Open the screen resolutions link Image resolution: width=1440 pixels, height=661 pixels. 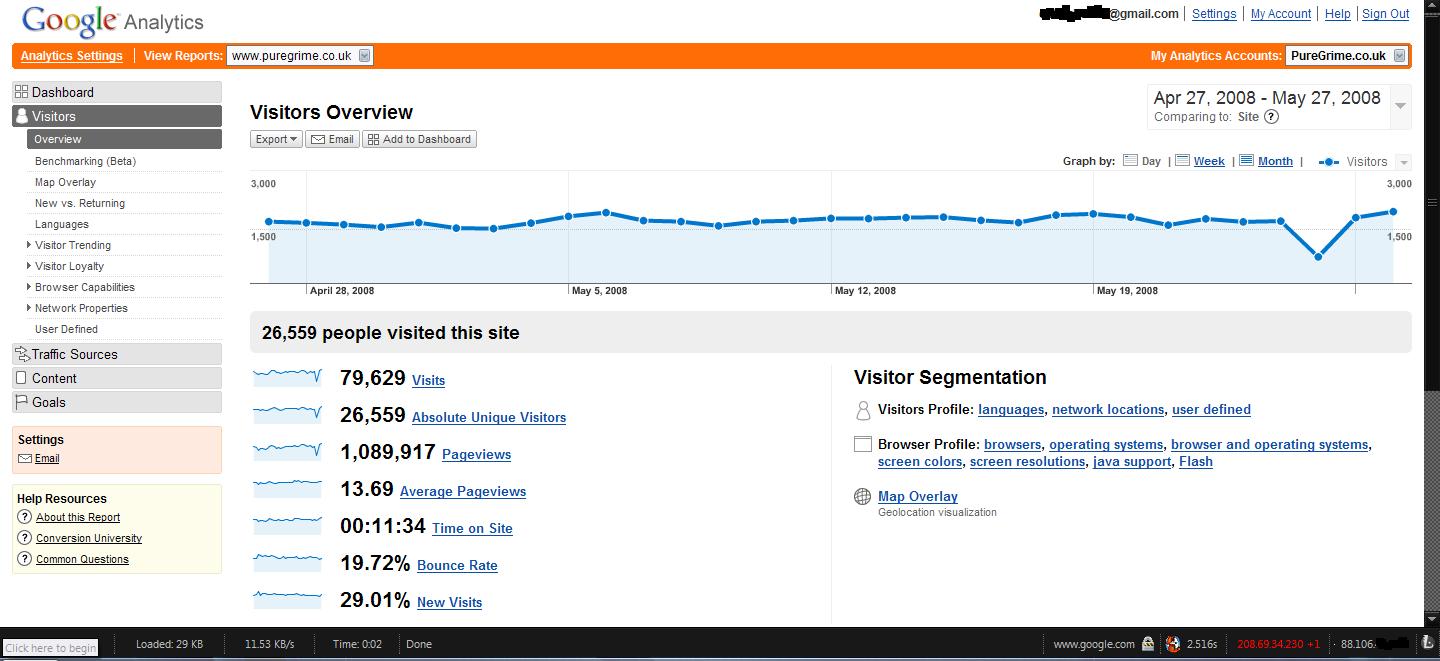point(1027,462)
